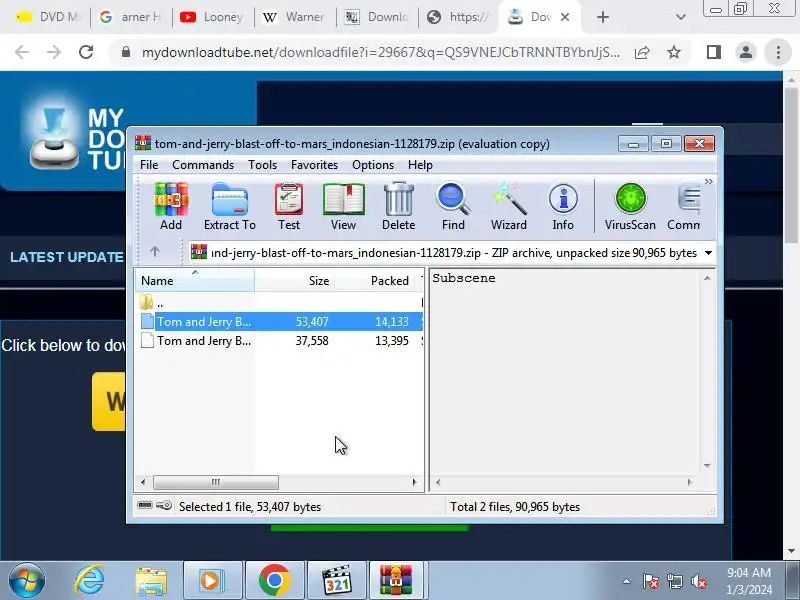
Task: Click the WinRAR taskbar icon
Action: click(x=396, y=580)
